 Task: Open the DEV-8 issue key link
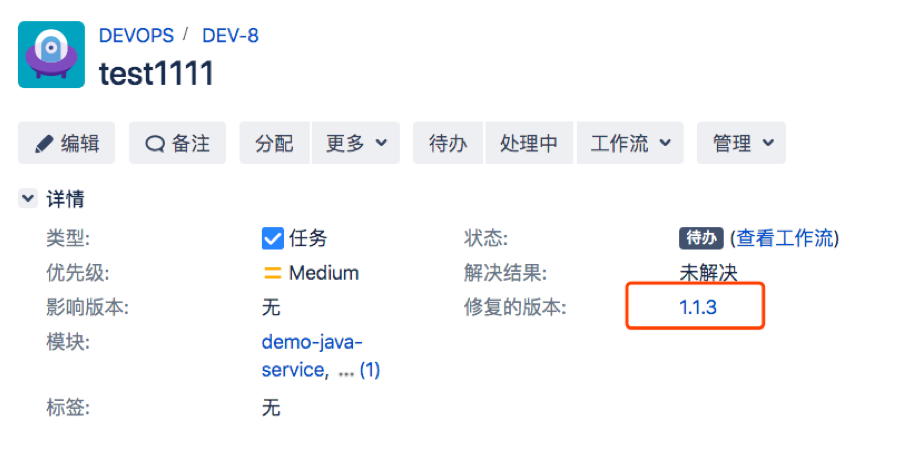(230, 36)
